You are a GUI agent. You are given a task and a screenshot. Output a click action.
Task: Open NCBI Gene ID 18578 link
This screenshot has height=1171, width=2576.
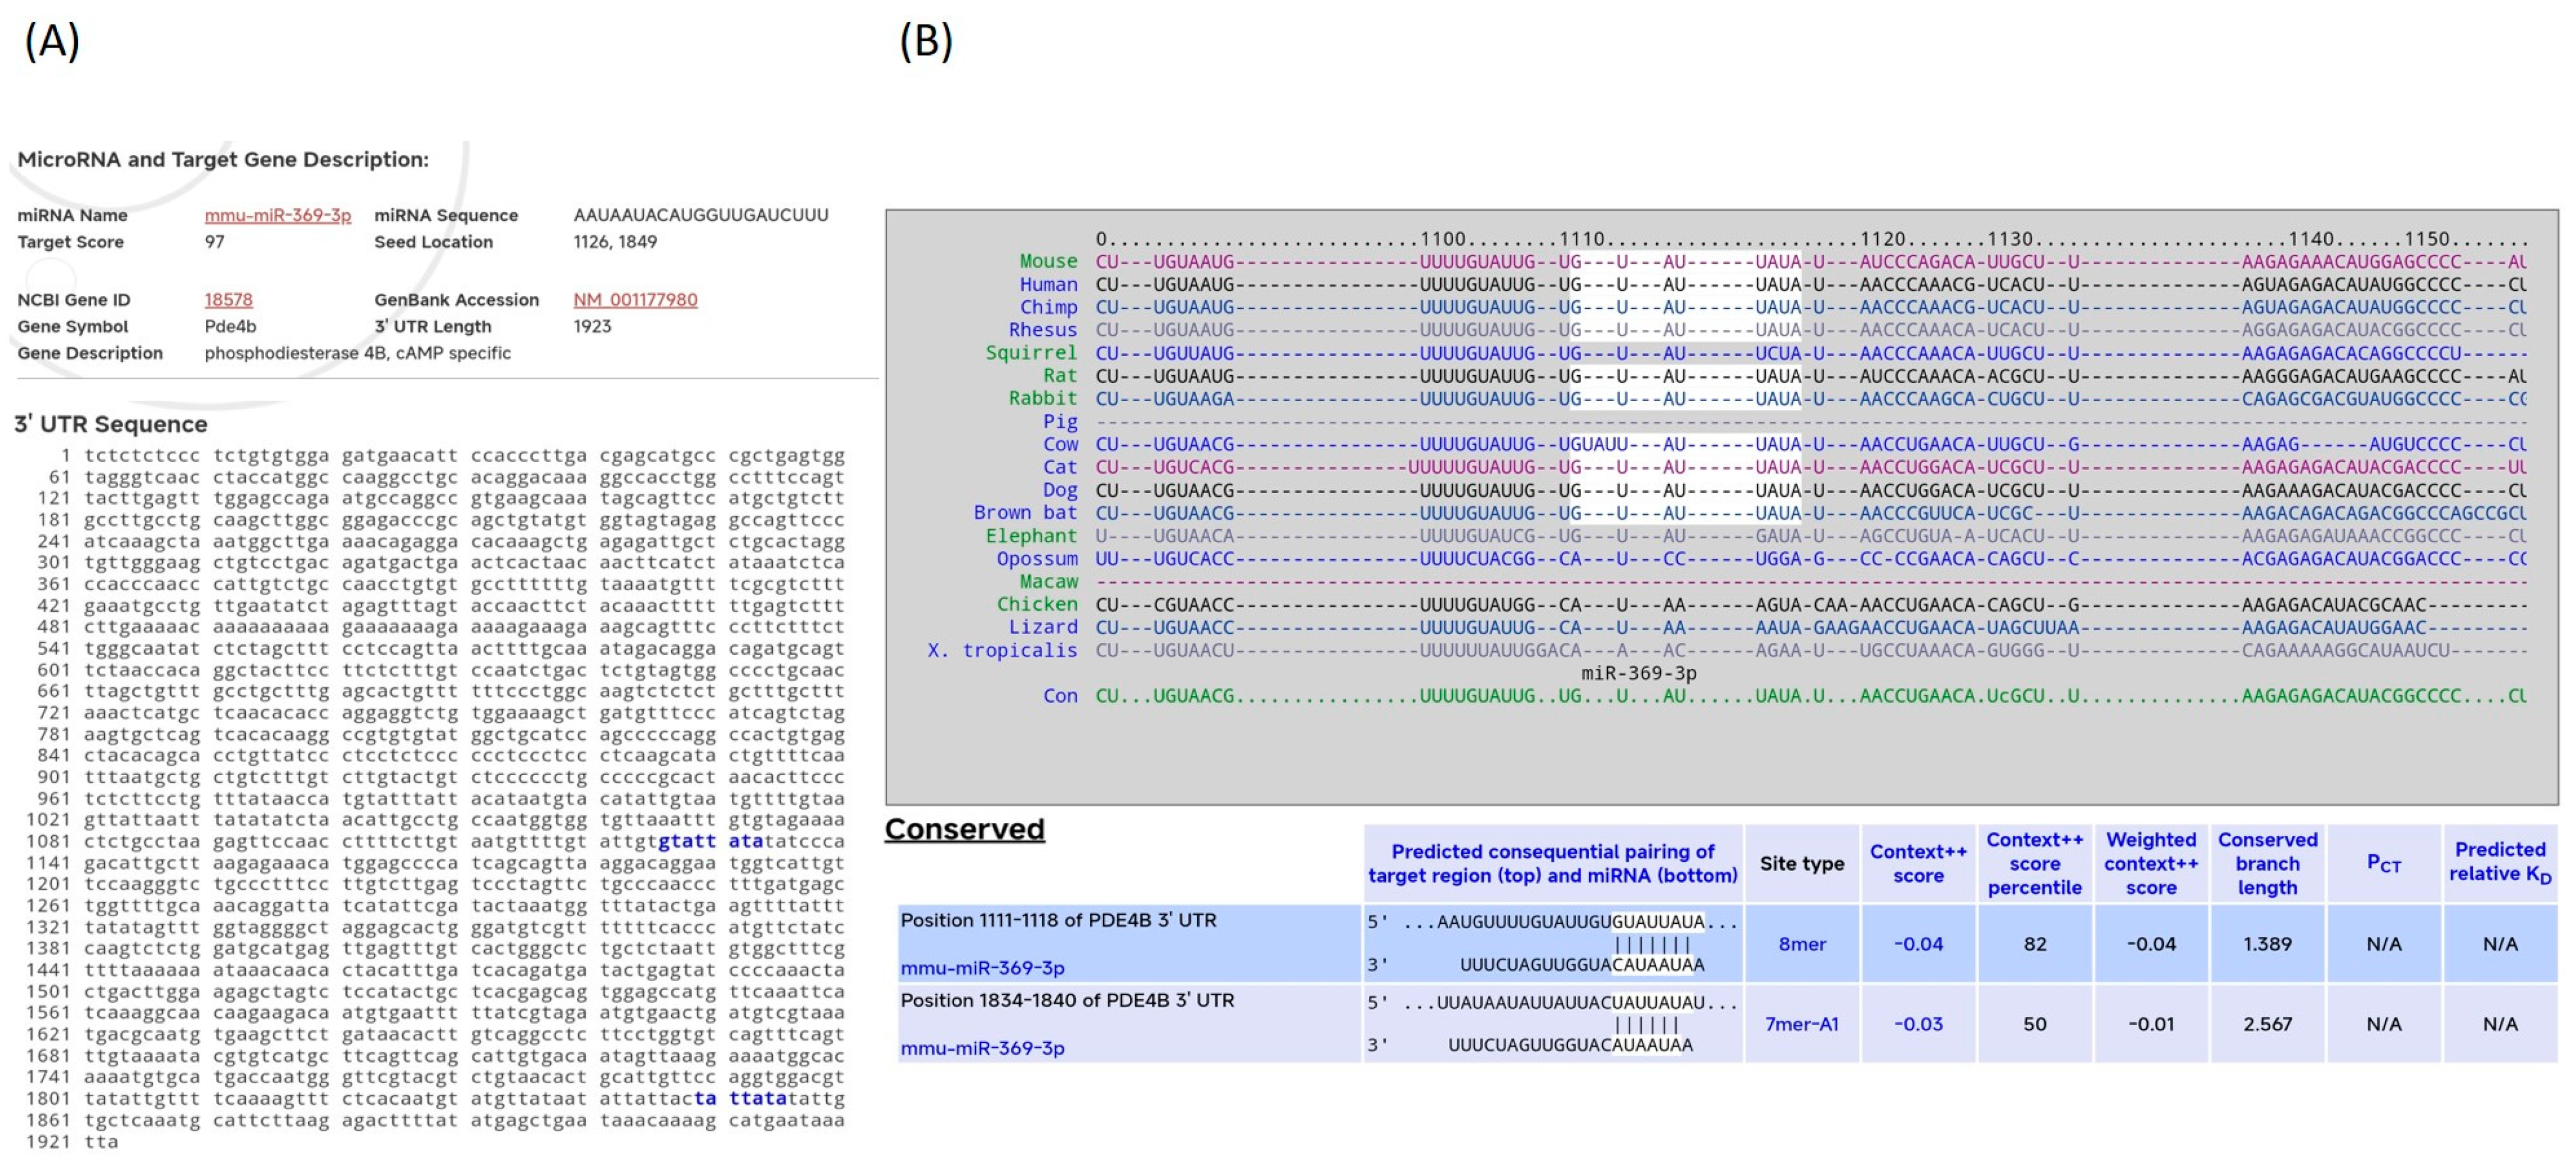tap(228, 300)
